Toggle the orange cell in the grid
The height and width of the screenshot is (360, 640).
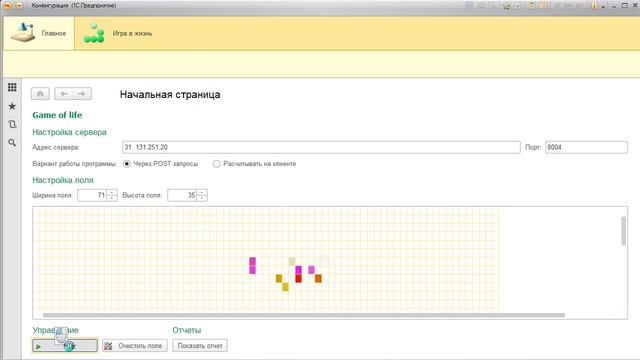(318, 278)
